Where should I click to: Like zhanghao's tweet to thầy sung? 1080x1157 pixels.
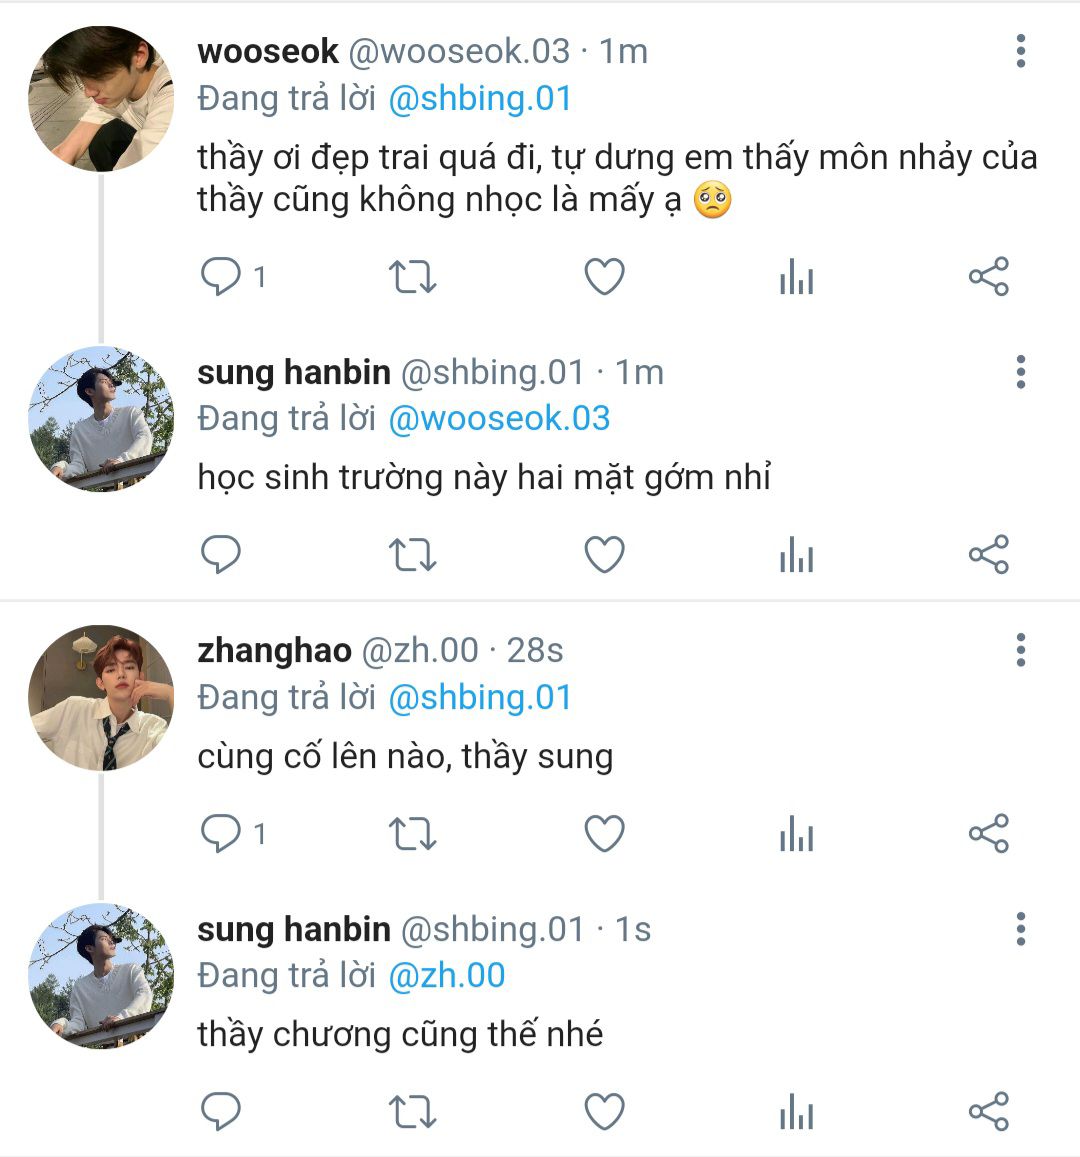click(604, 834)
